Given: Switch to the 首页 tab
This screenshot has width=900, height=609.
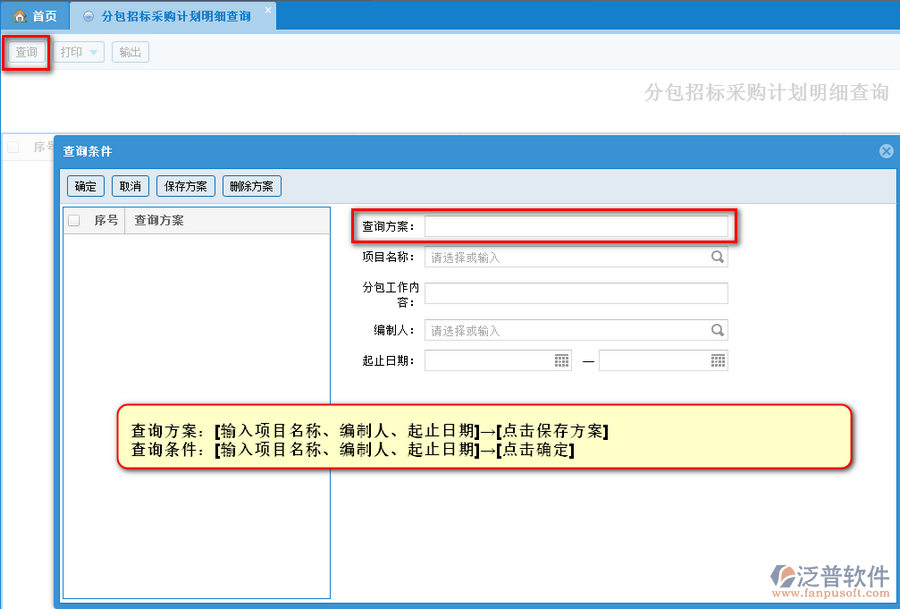Looking at the screenshot, I should click(x=36, y=16).
